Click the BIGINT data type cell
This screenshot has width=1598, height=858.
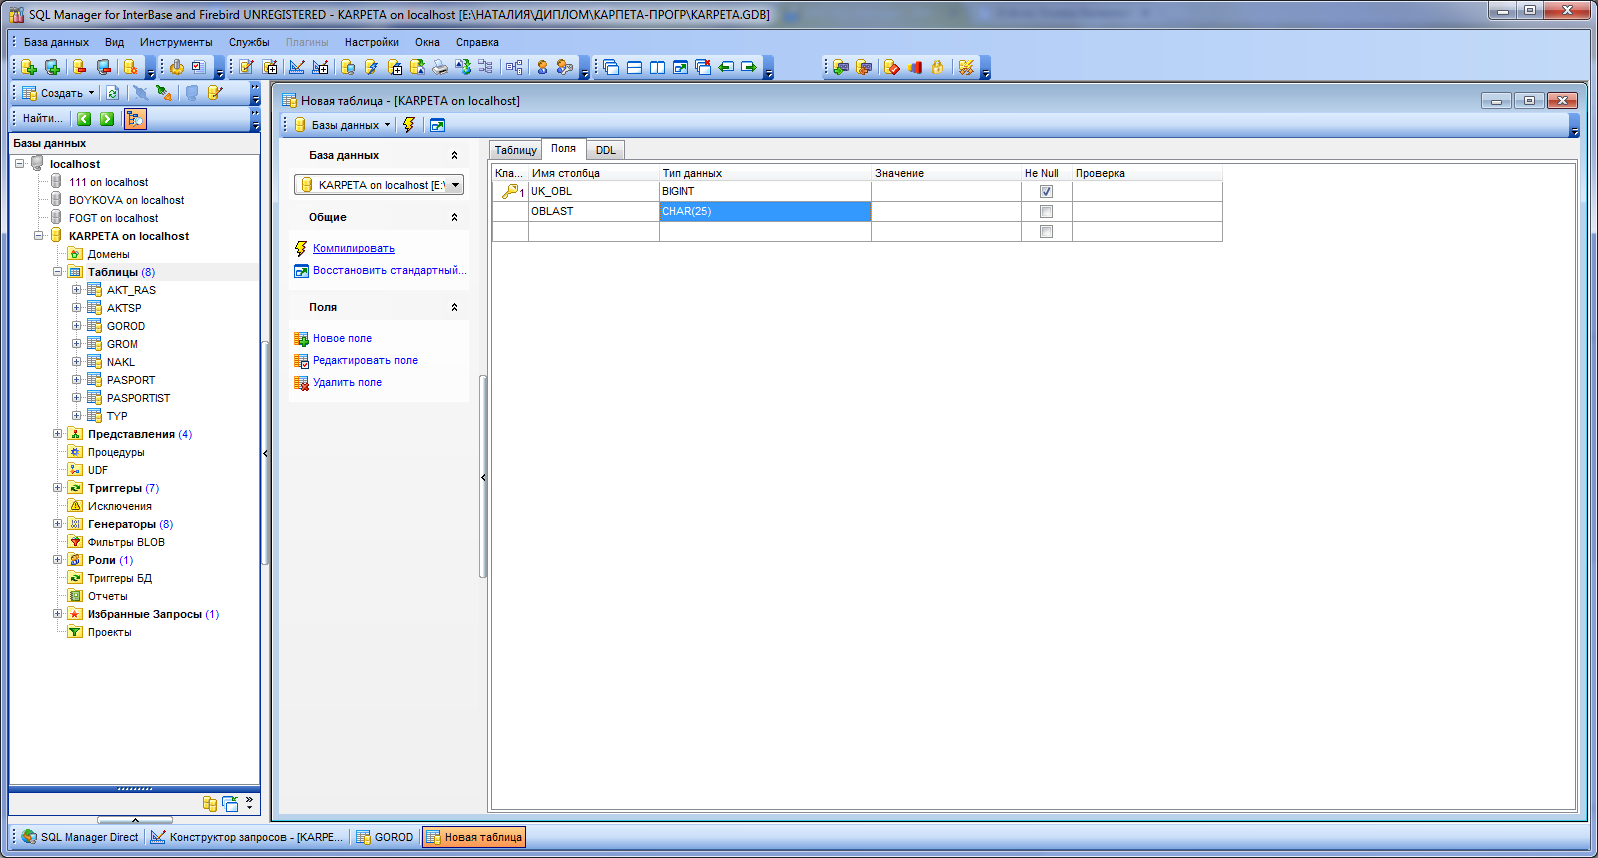[x=765, y=191]
